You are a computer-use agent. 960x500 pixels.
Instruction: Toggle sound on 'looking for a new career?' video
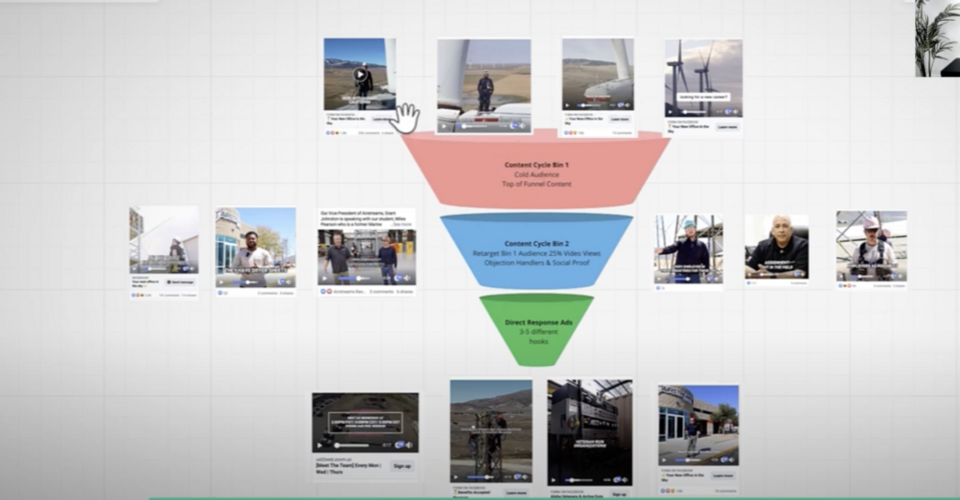coord(736,112)
